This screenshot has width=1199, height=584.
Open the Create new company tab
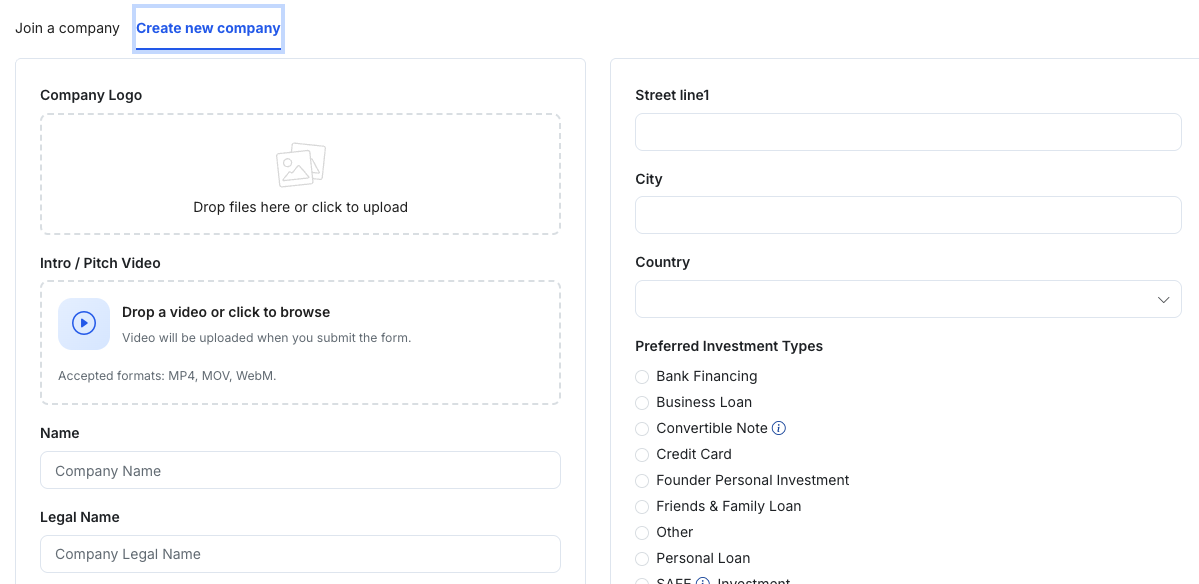click(208, 28)
